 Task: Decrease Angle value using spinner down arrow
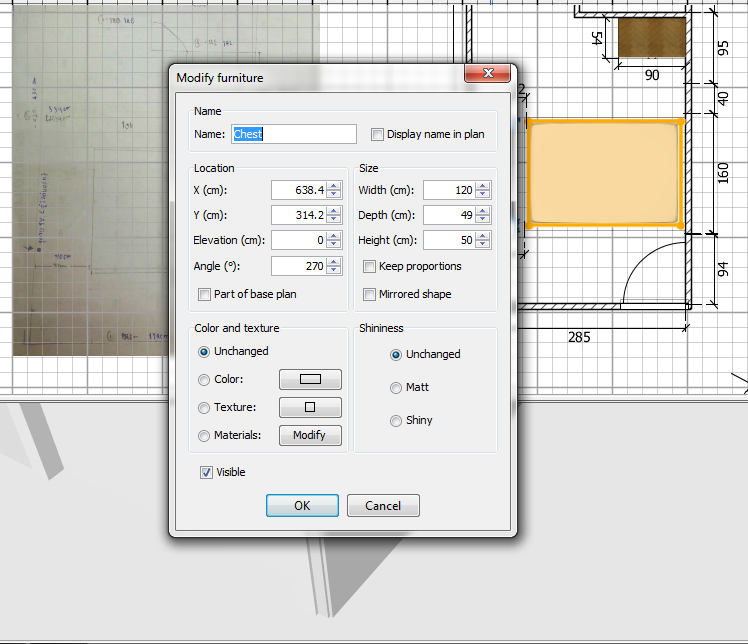pyautogui.click(x=334, y=271)
